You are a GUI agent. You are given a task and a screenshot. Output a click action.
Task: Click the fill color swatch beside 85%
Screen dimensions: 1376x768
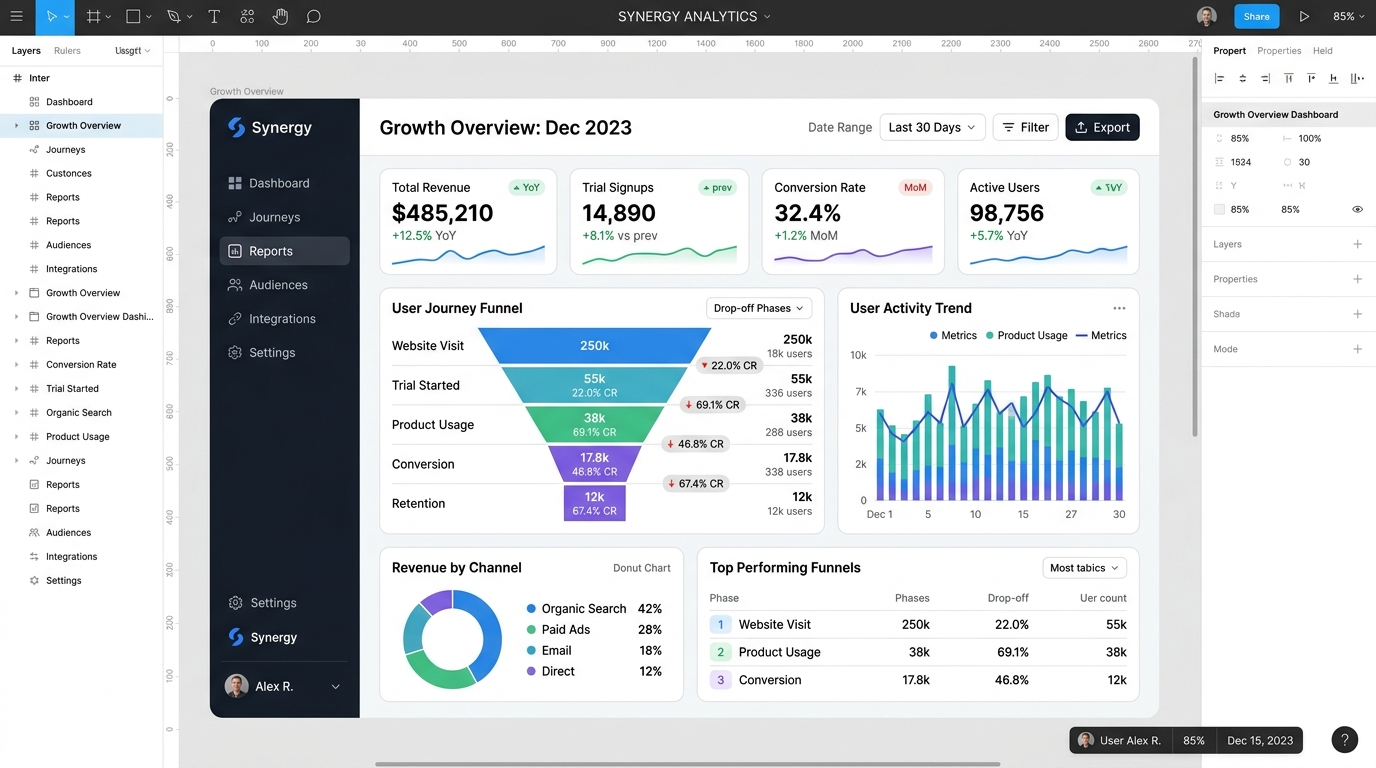1219,210
